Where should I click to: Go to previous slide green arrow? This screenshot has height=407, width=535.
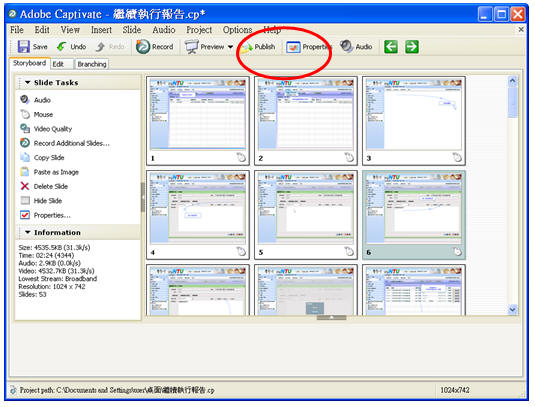coord(391,47)
